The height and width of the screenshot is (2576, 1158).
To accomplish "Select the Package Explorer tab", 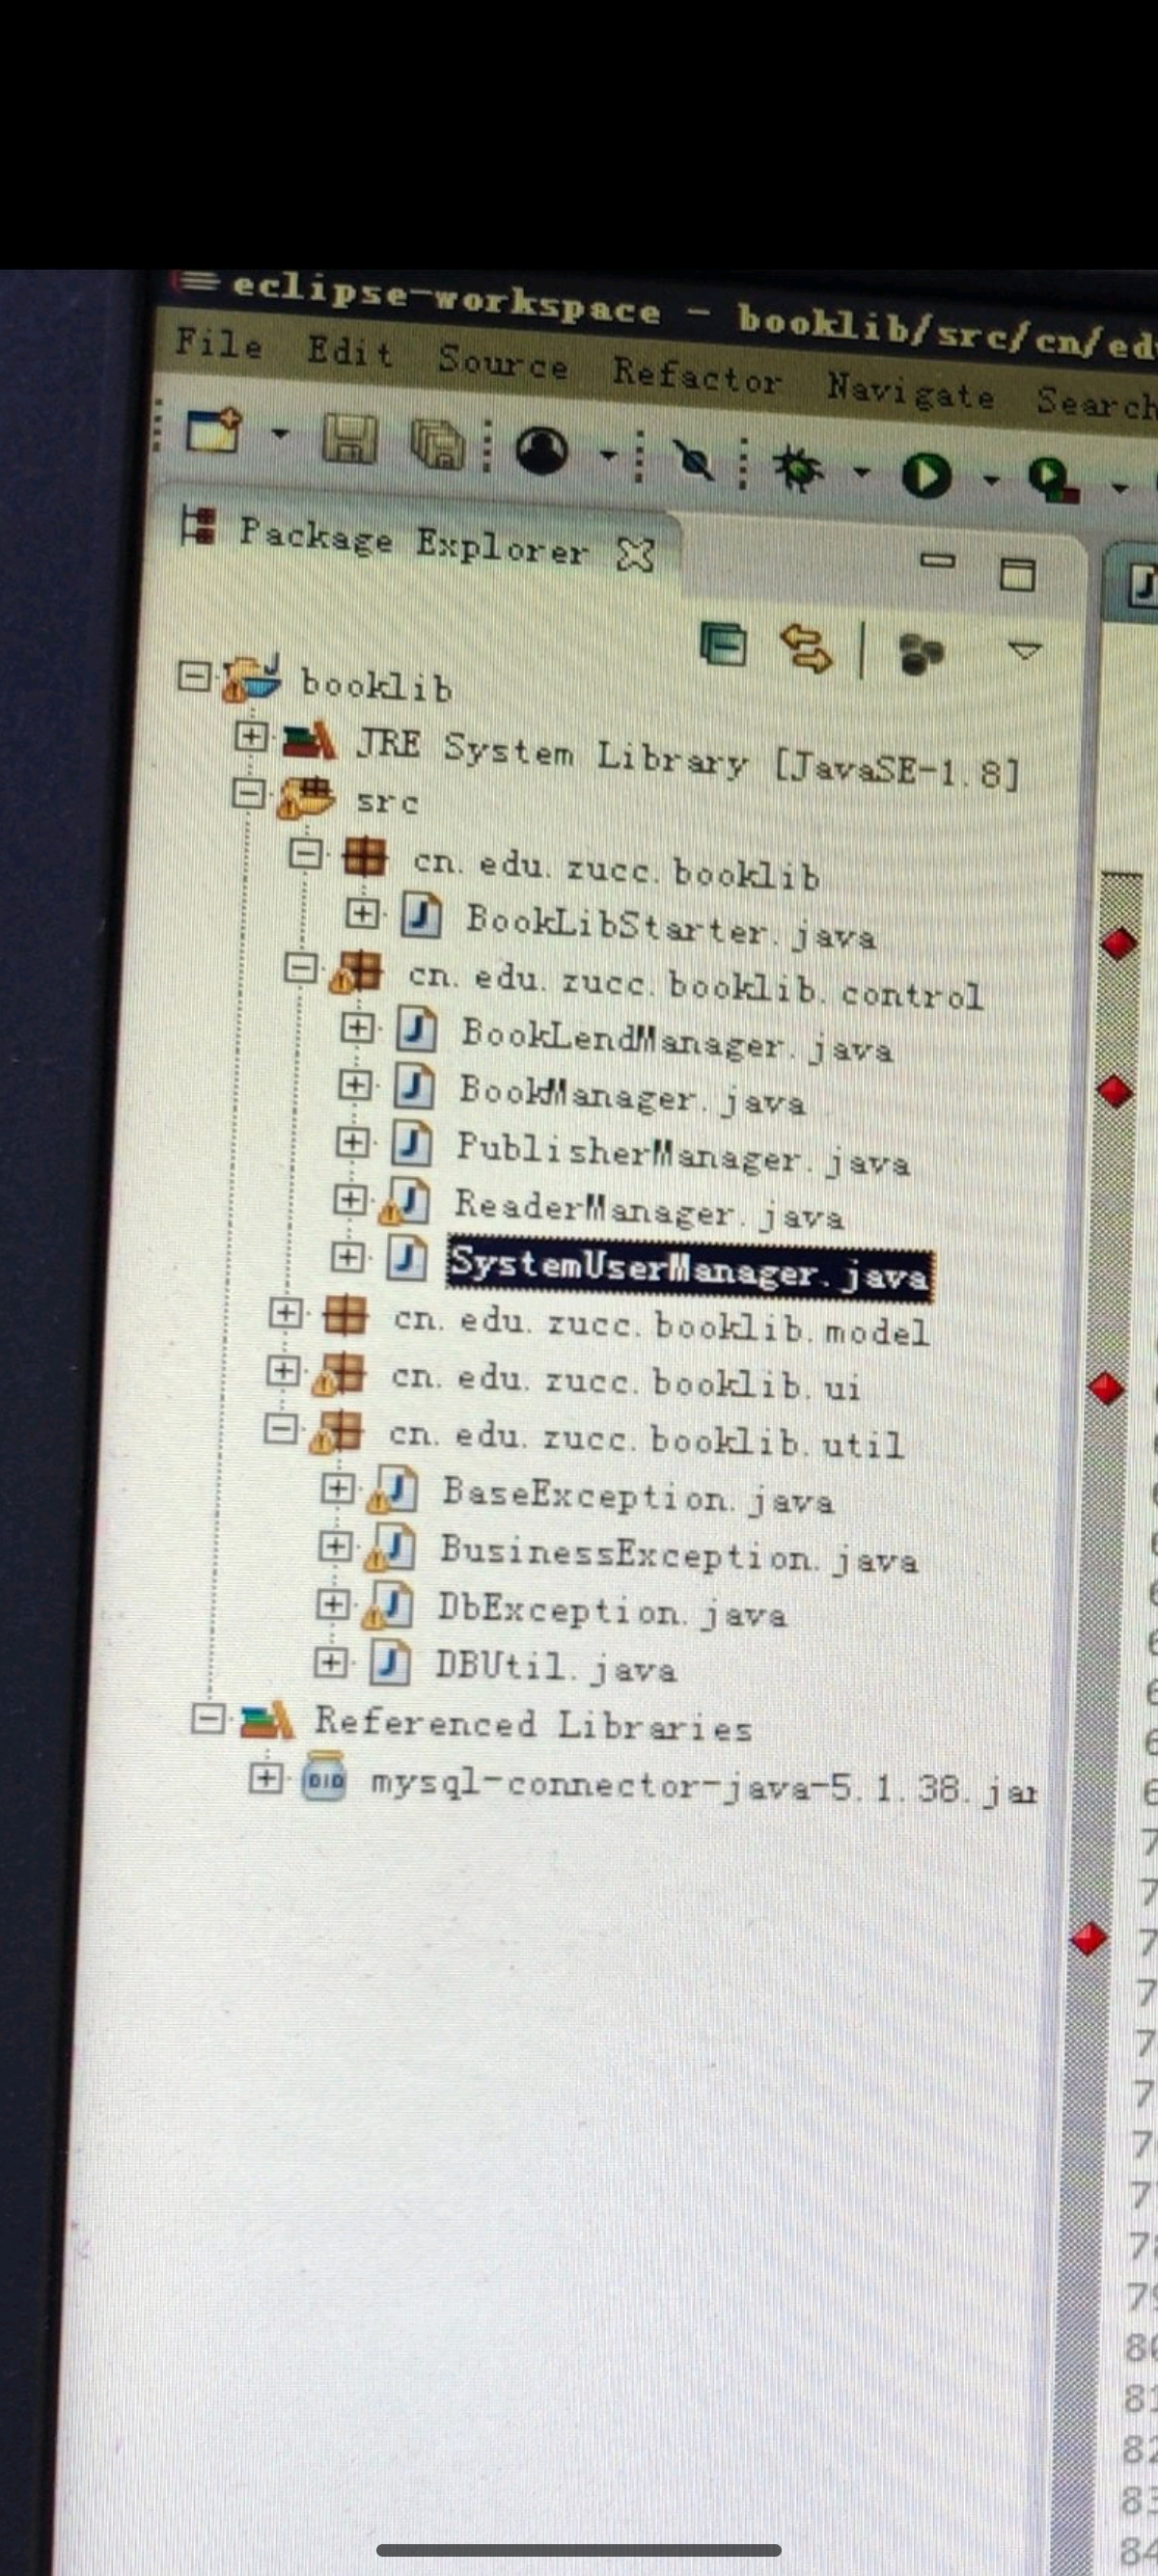I will click(x=412, y=542).
